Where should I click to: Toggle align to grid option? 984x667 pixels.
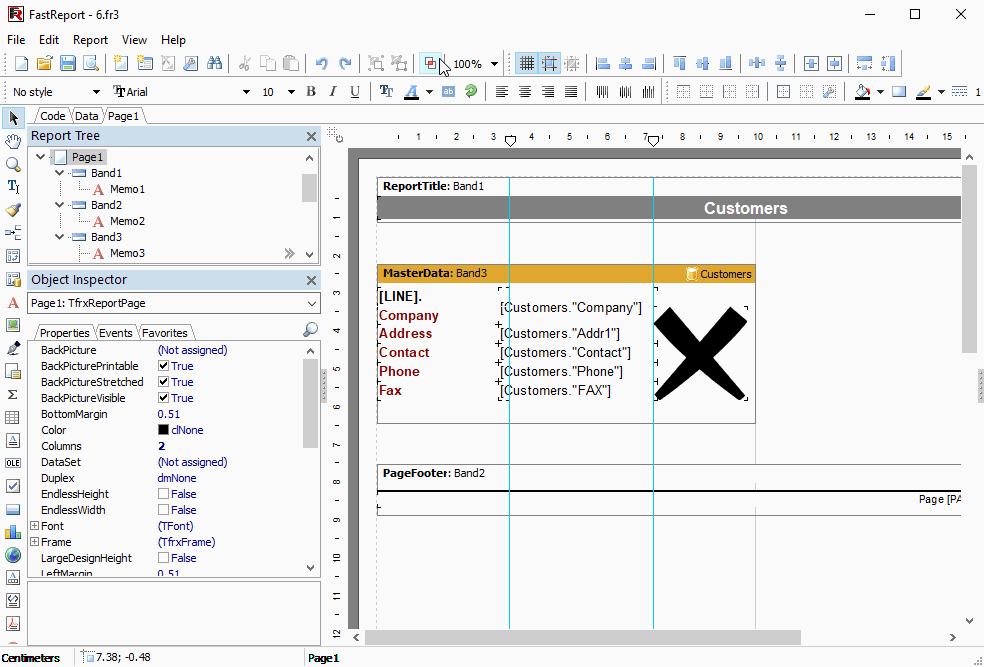tap(550, 63)
